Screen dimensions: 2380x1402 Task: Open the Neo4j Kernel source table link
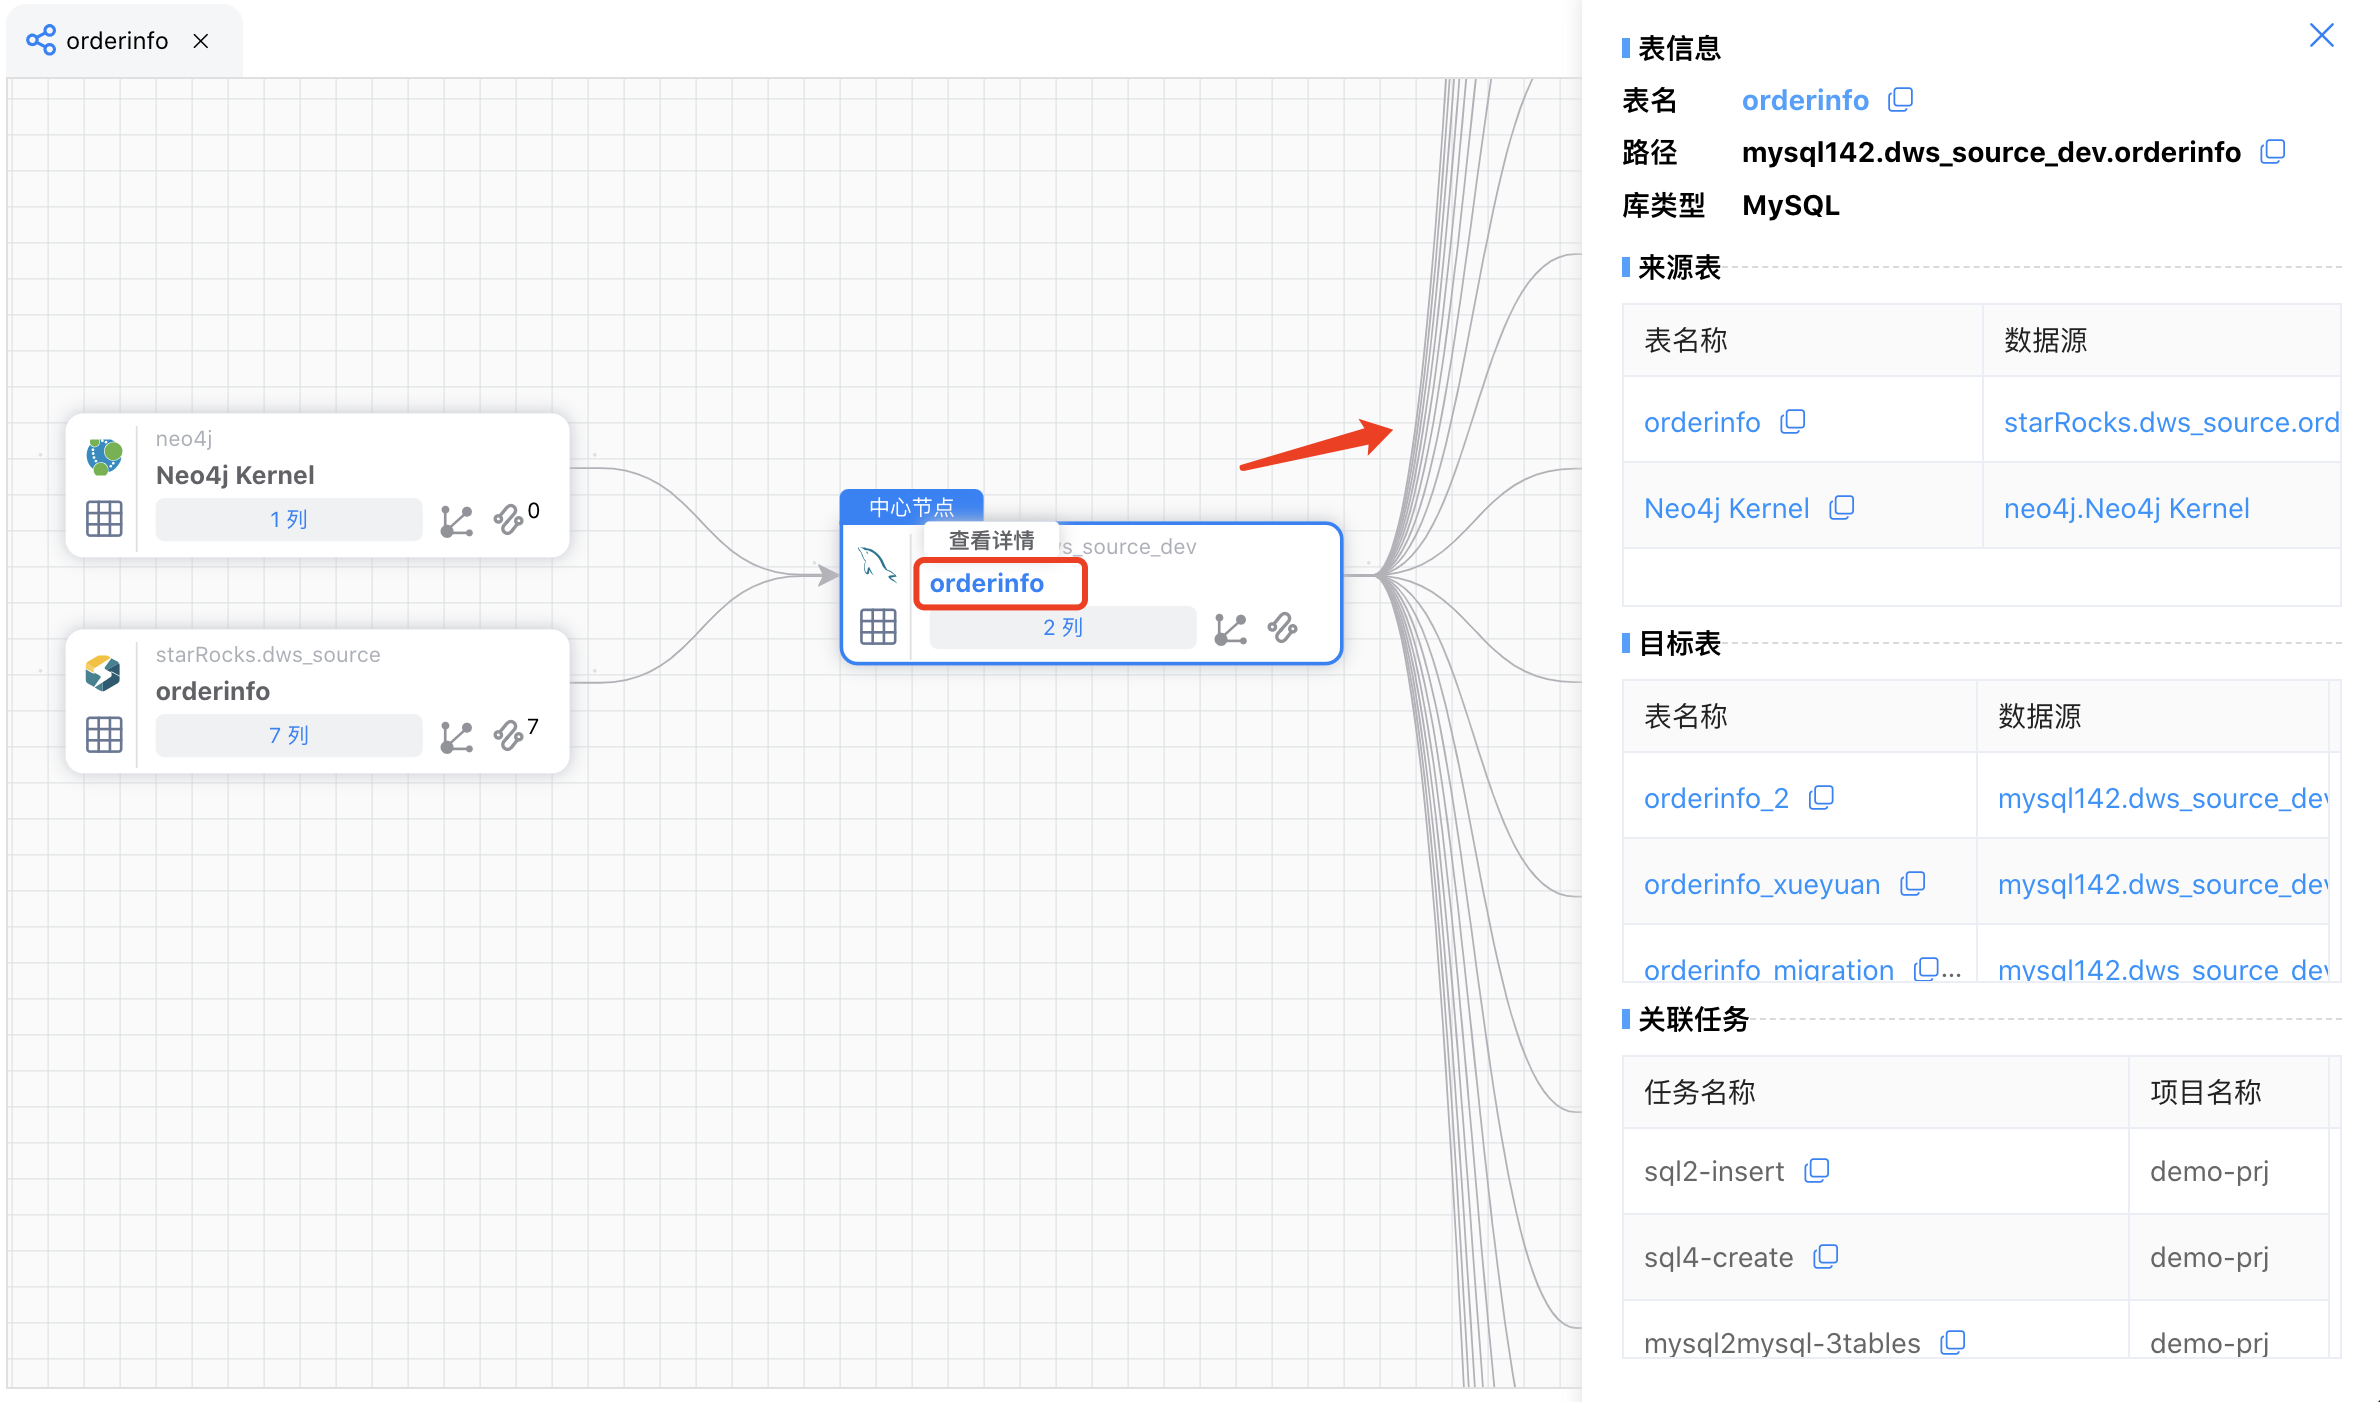[1726, 508]
